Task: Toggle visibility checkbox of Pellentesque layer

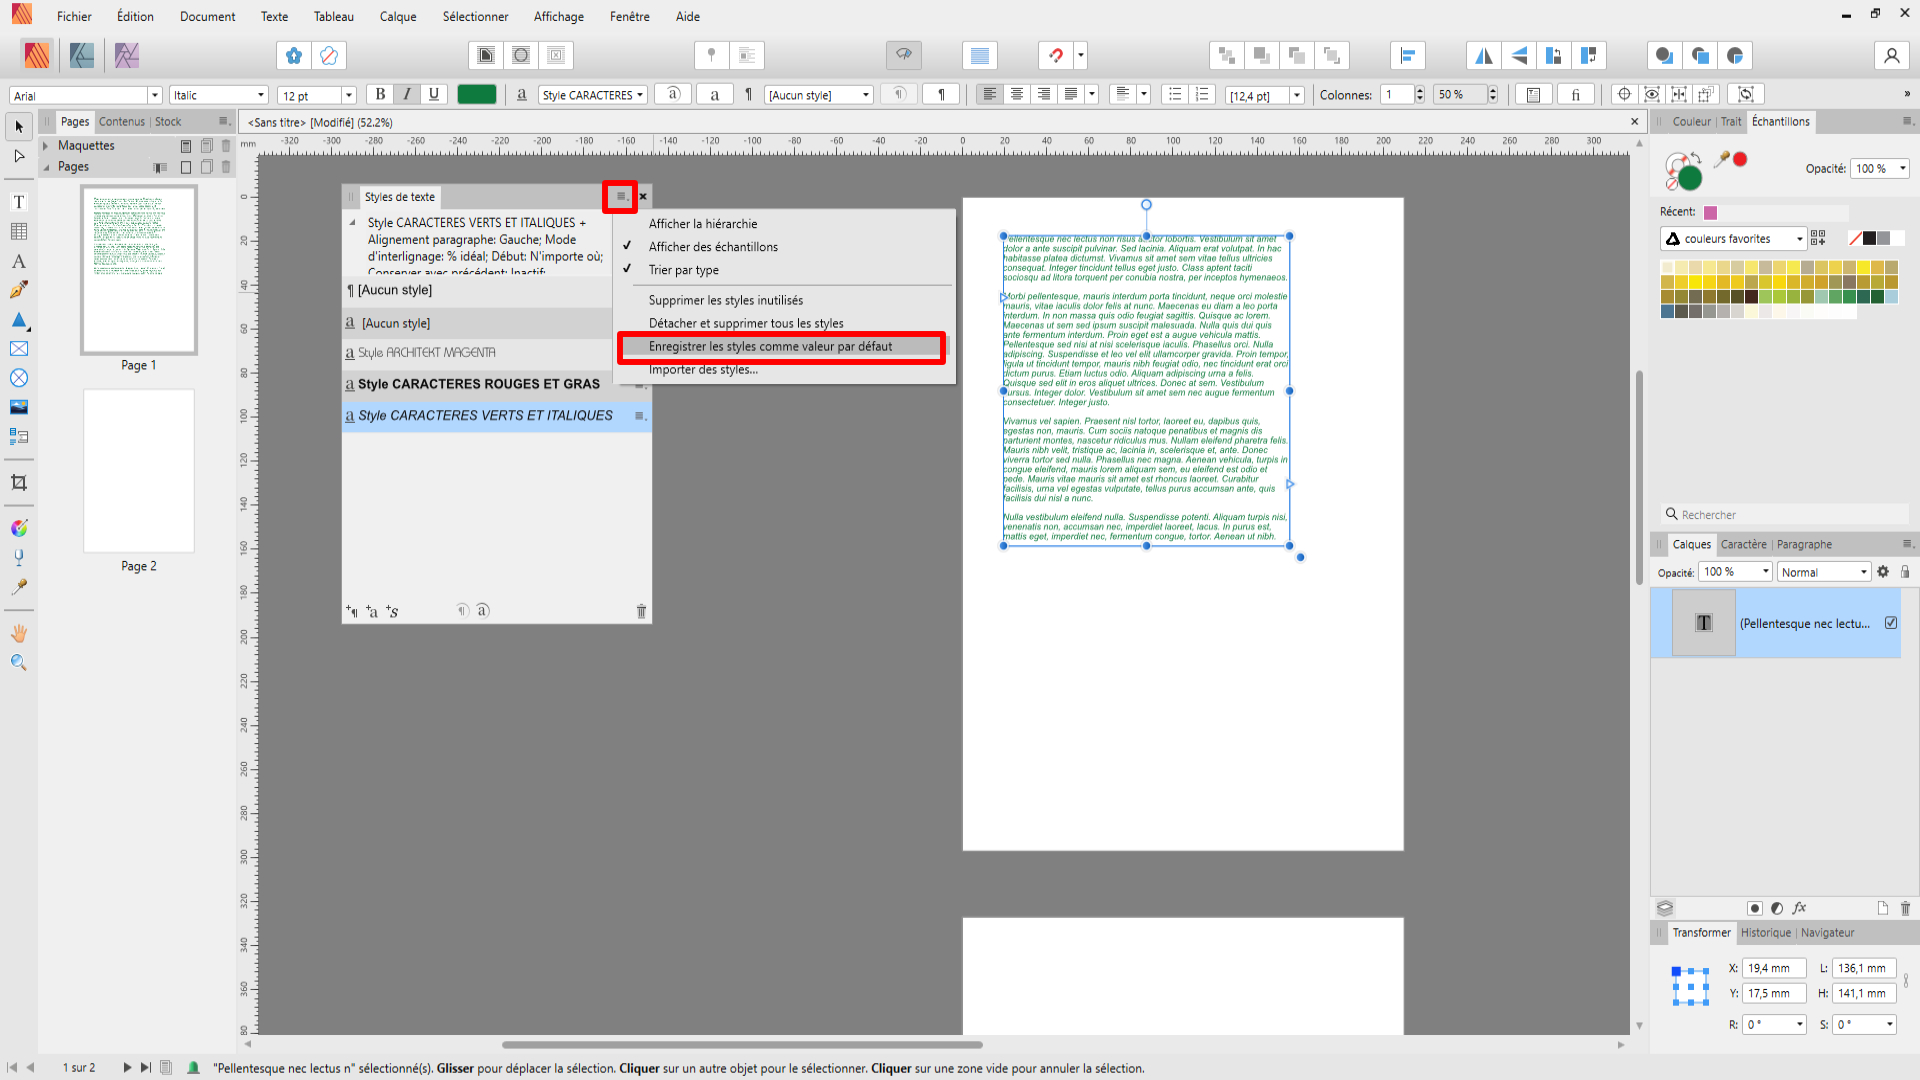Action: [1891, 623]
